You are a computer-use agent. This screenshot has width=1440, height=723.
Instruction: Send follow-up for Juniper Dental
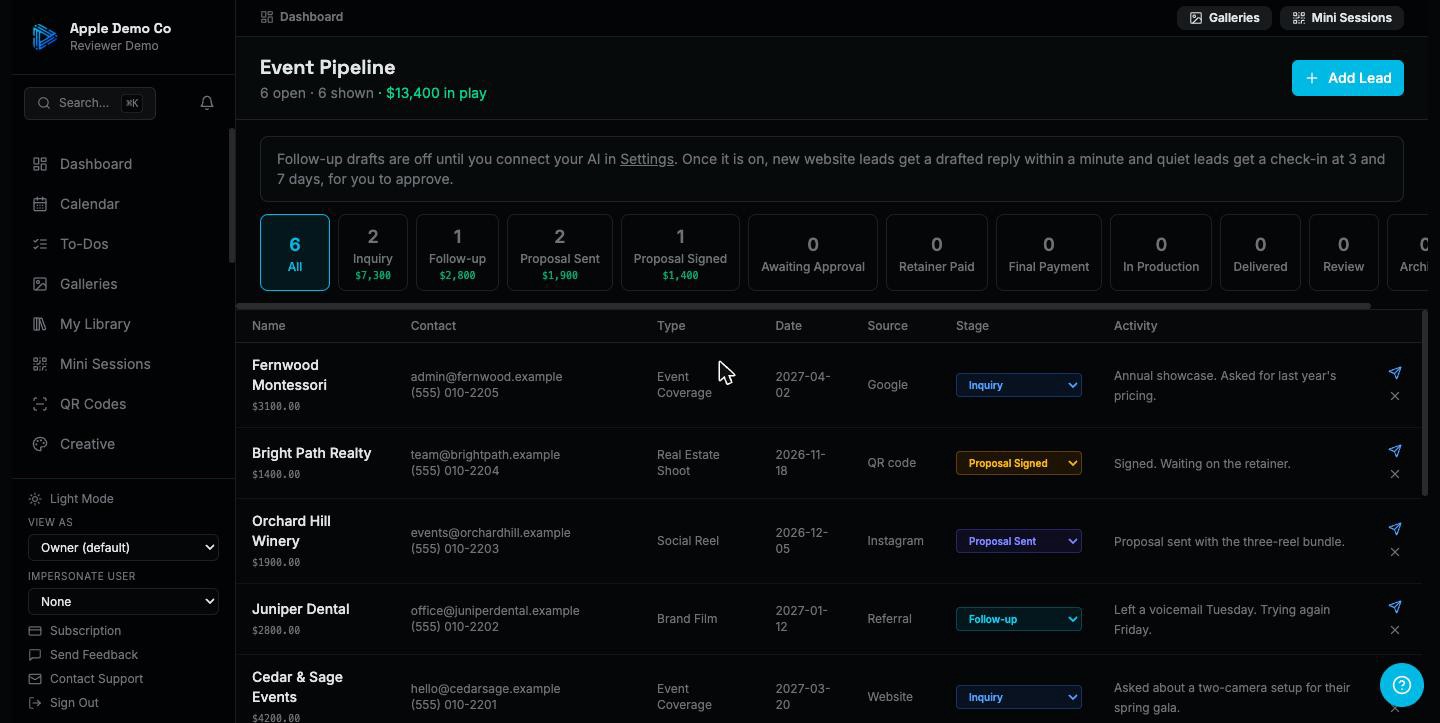1395,607
